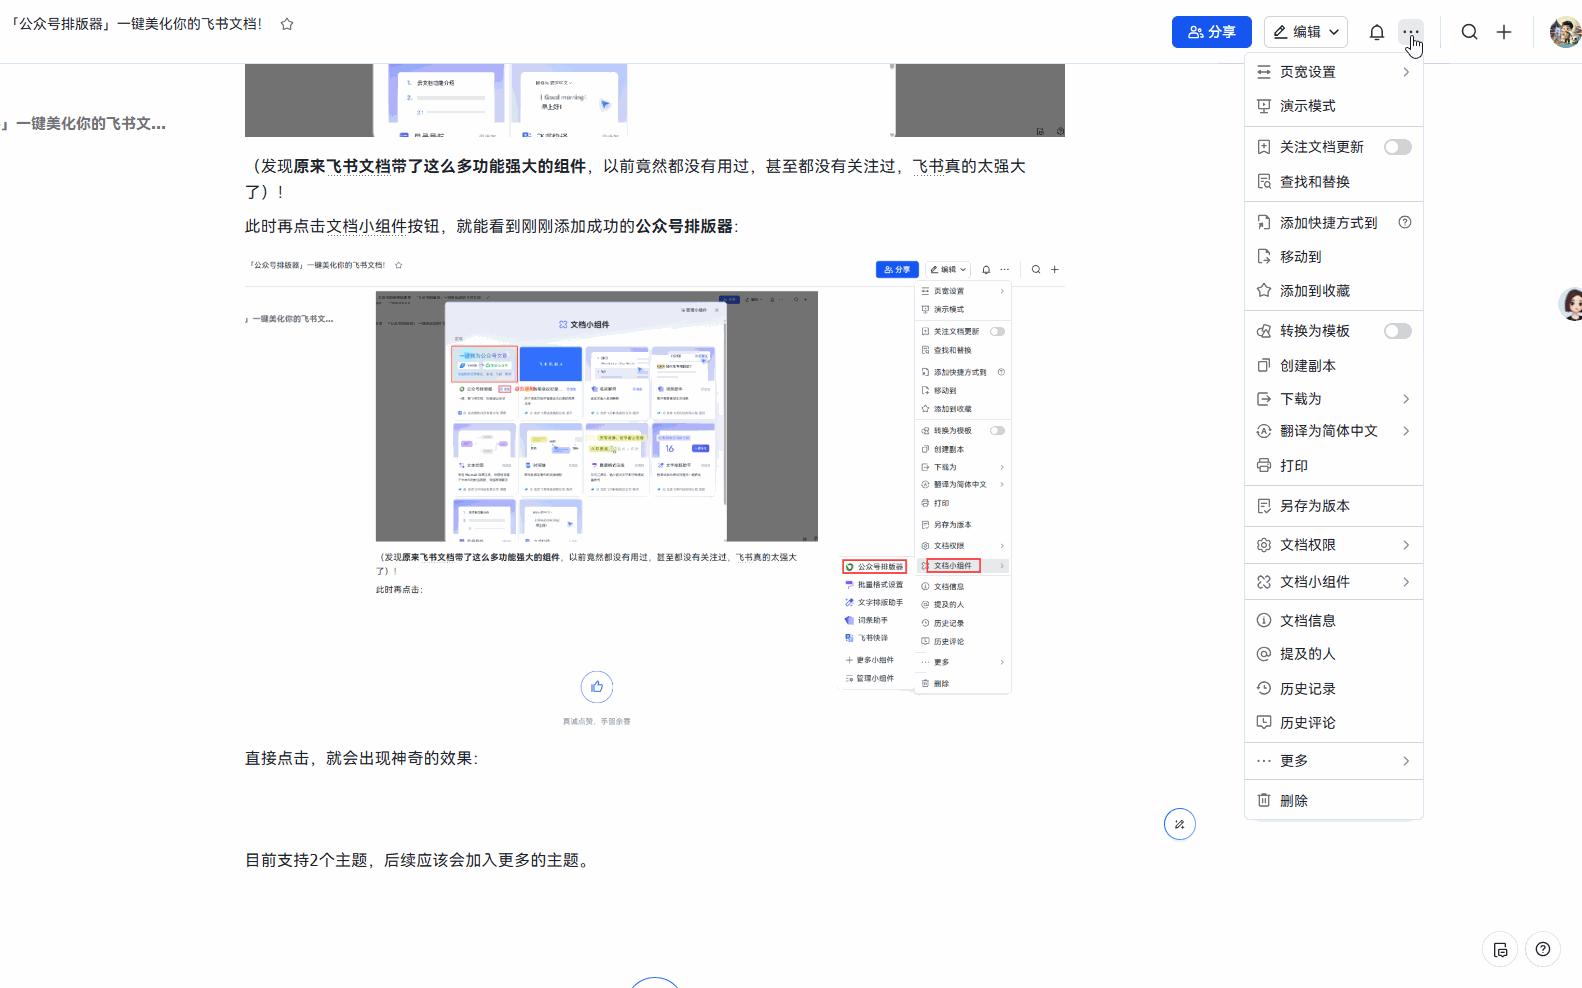The width and height of the screenshot is (1582, 988).
Task: Click the 文档权限 gear icon
Action: pyautogui.click(x=1264, y=545)
